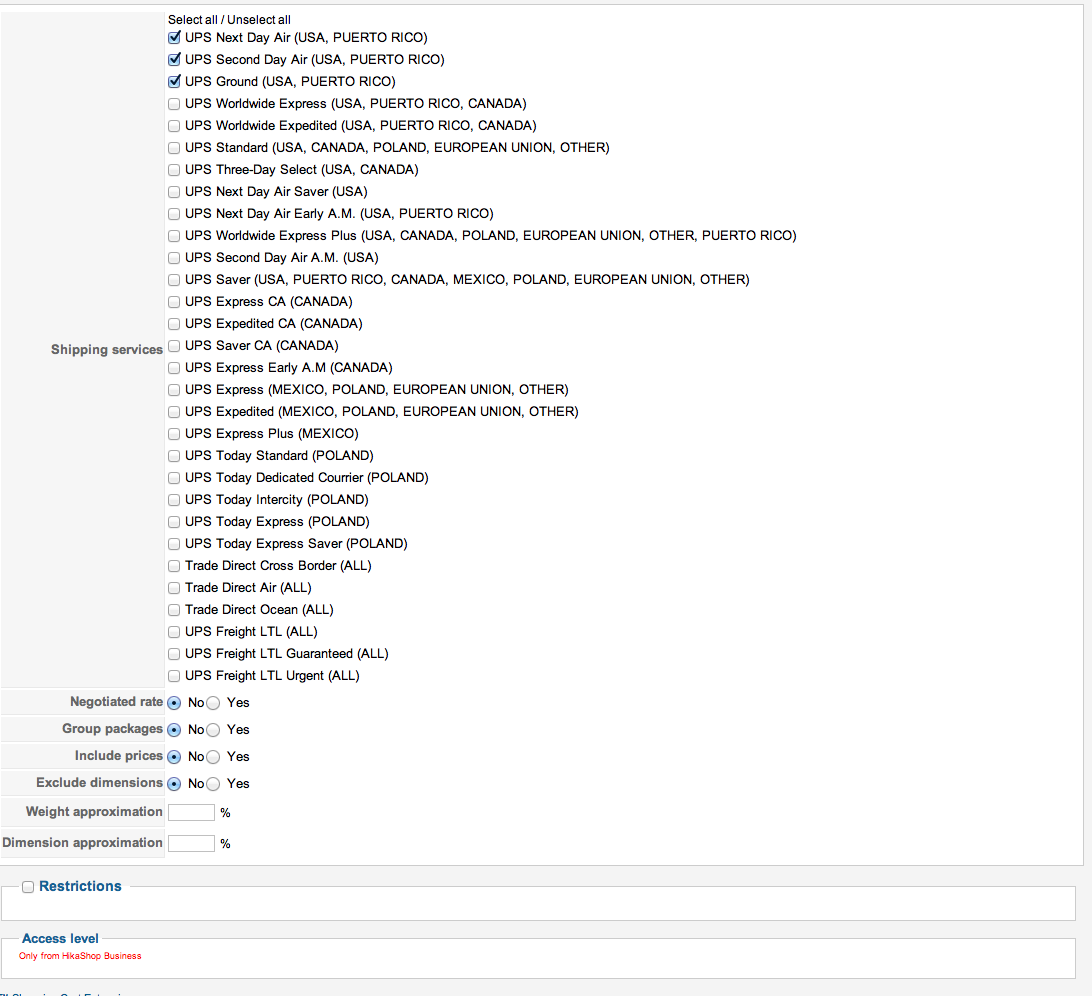Check the UPS Three-Day Select option
Viewport: 1092px width, 996px height.
tap(174, 170)
